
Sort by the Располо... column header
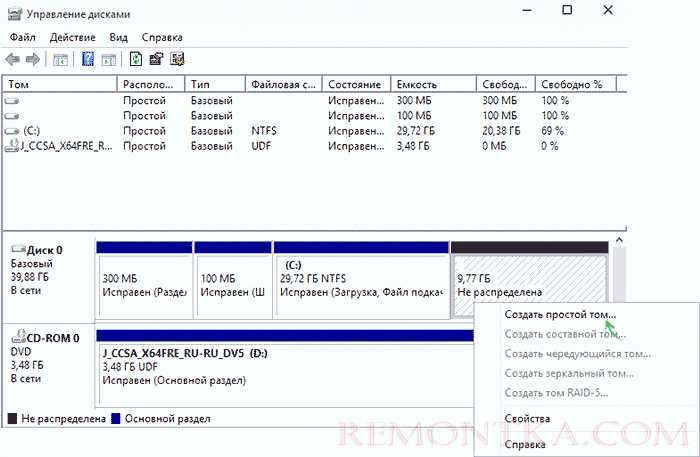[x=151, y=84]
